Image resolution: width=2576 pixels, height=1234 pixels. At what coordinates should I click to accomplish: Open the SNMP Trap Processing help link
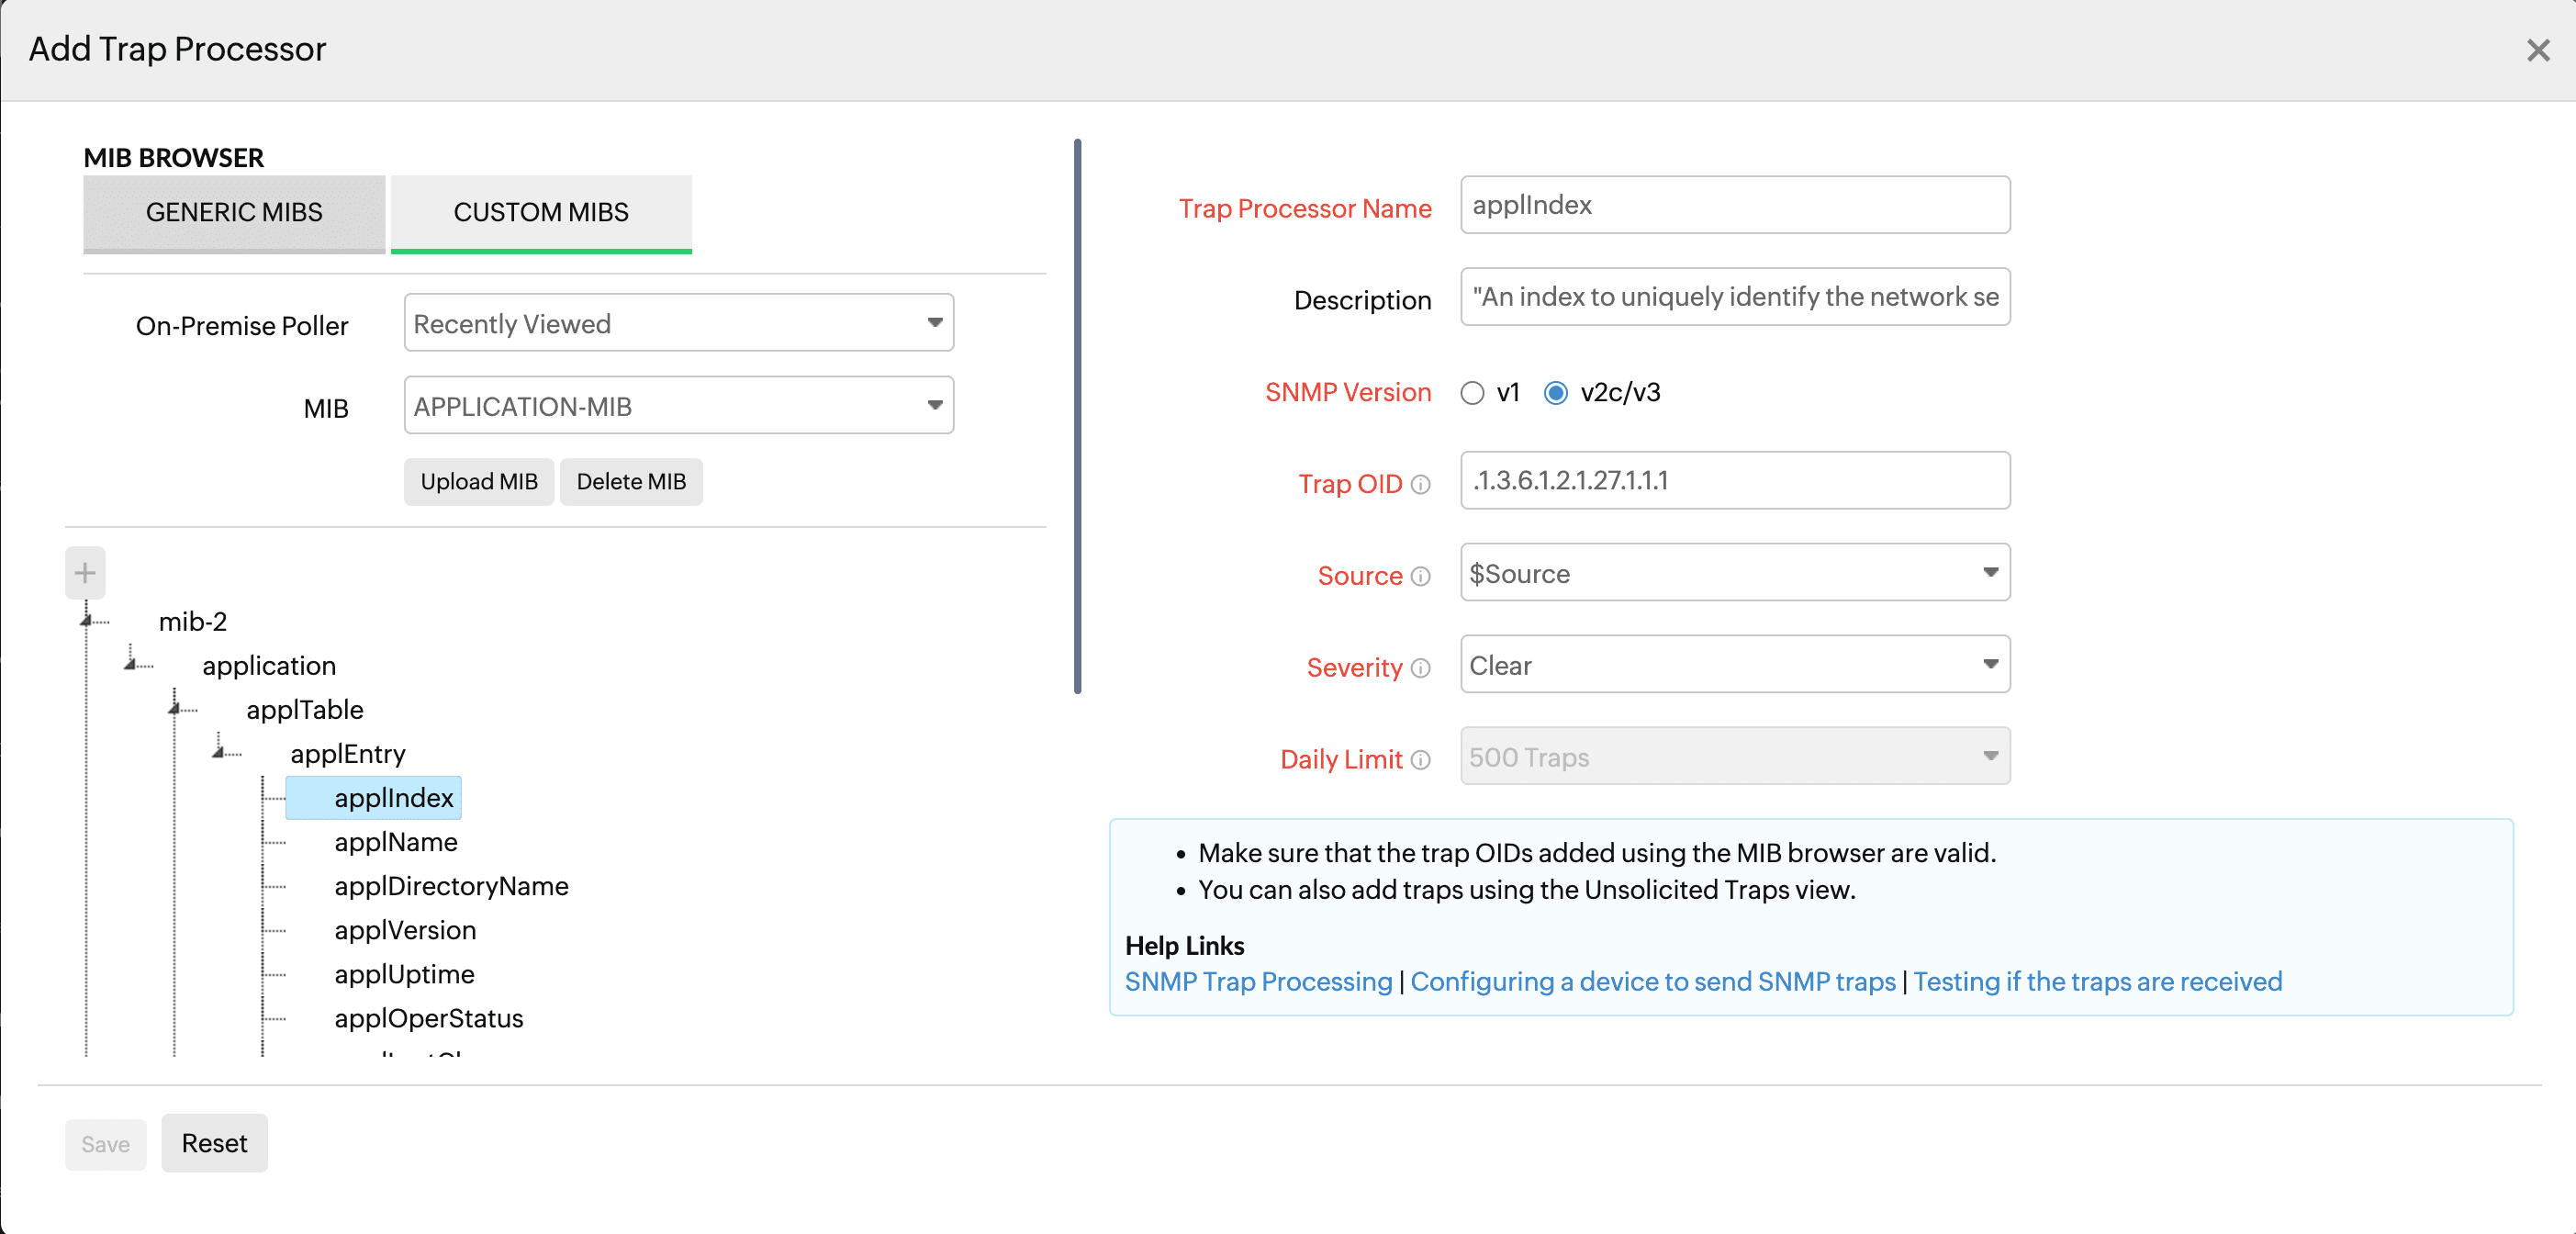[x=1257, y=981]
